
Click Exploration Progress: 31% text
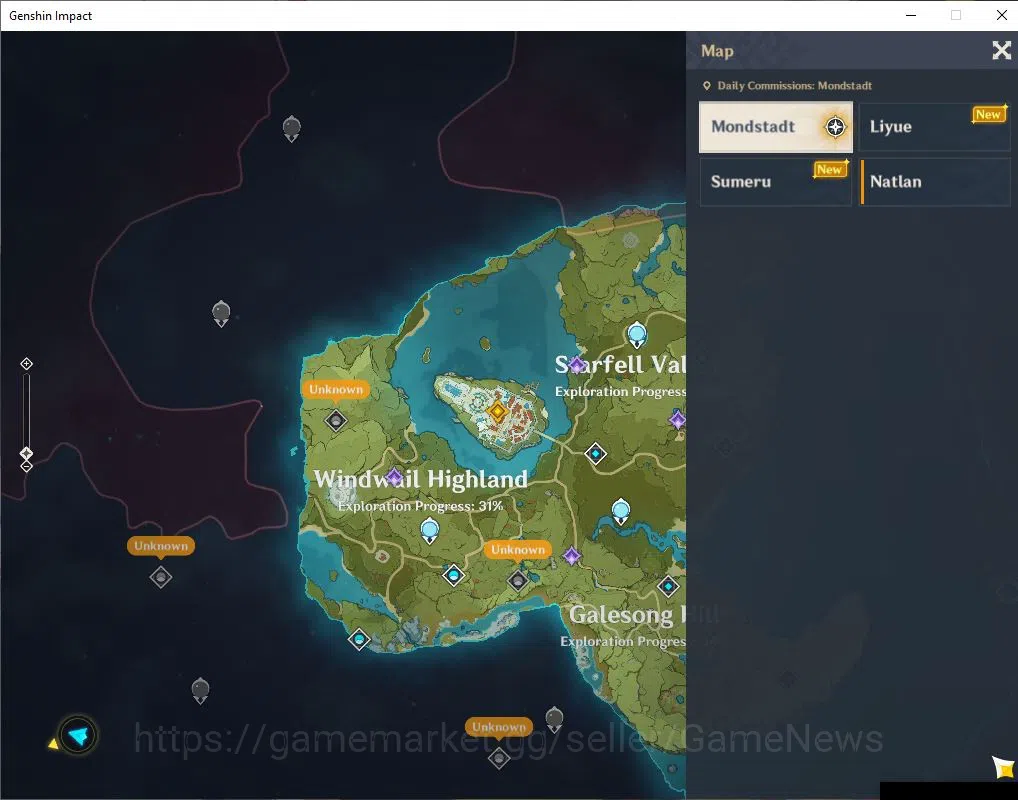point(421,506)
